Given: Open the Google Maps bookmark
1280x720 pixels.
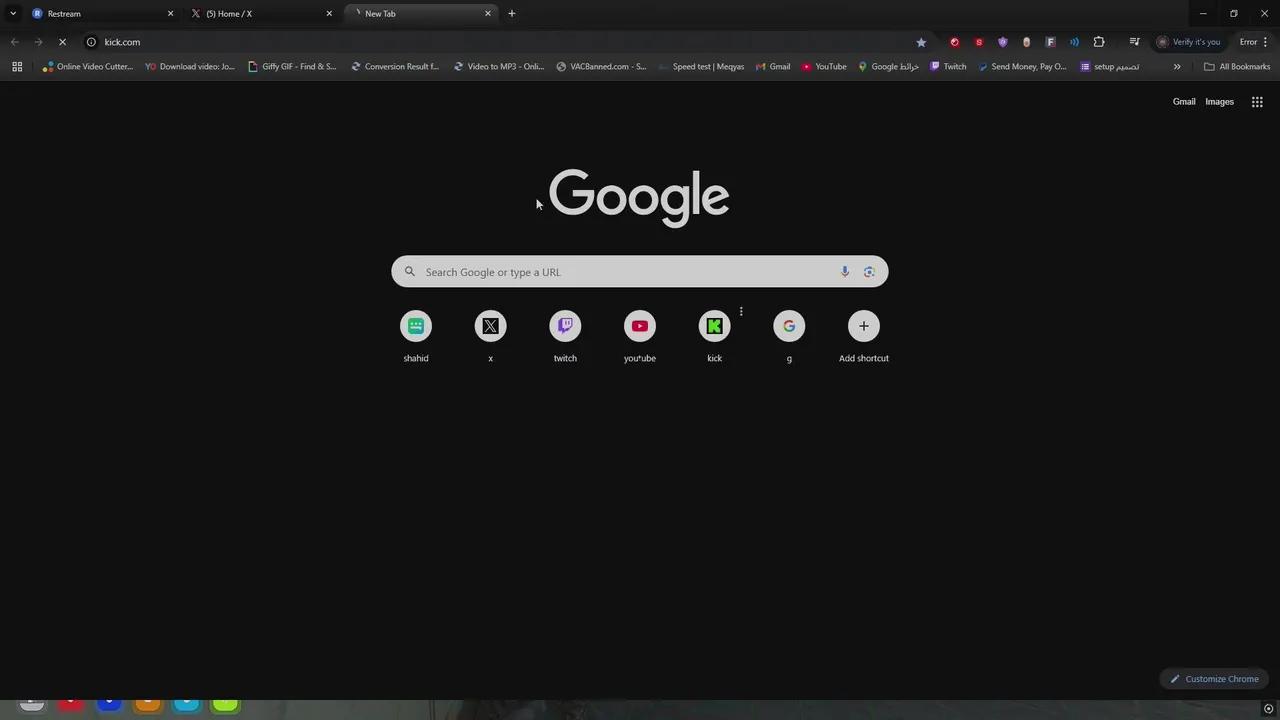Looking at the screenshot, I should tap(888, 67).
